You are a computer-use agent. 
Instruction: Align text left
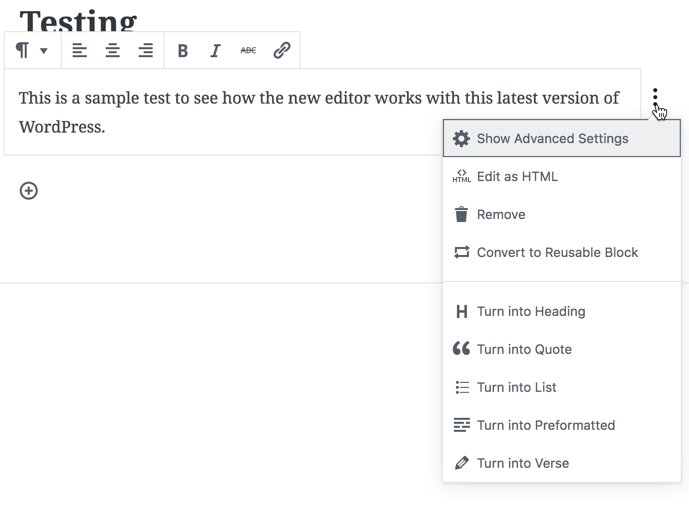80,51
